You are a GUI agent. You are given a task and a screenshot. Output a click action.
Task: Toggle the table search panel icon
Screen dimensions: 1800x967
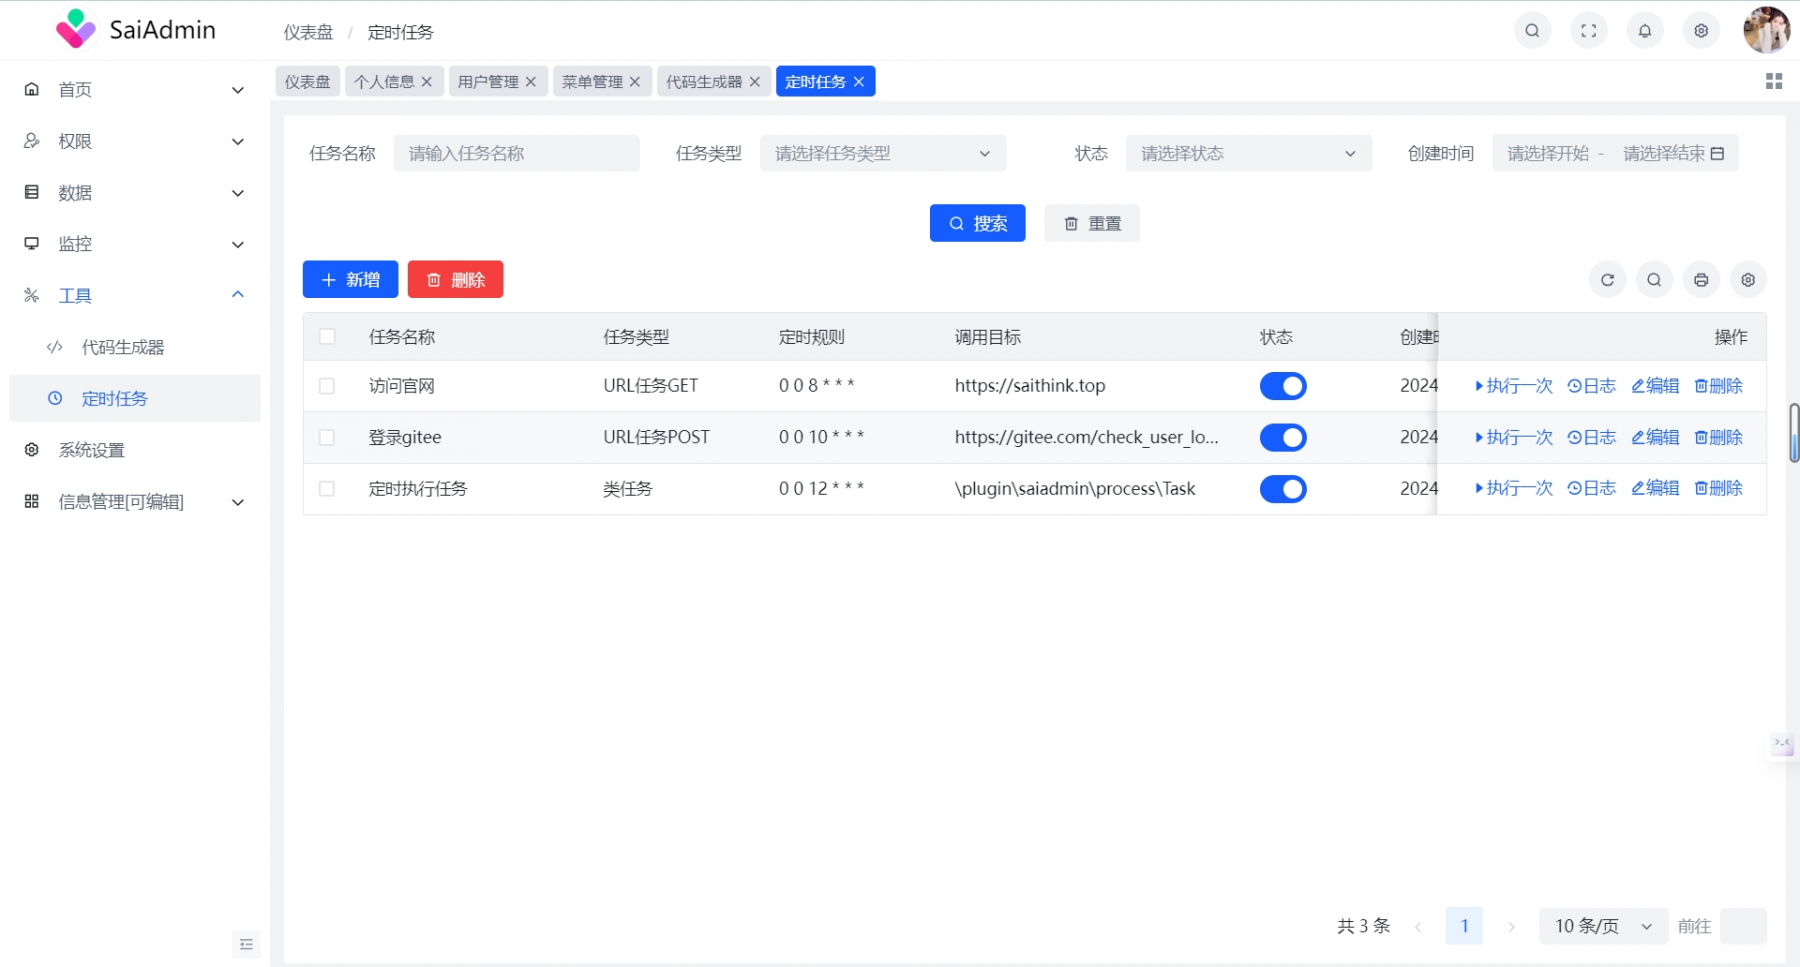pos(1654,280)
